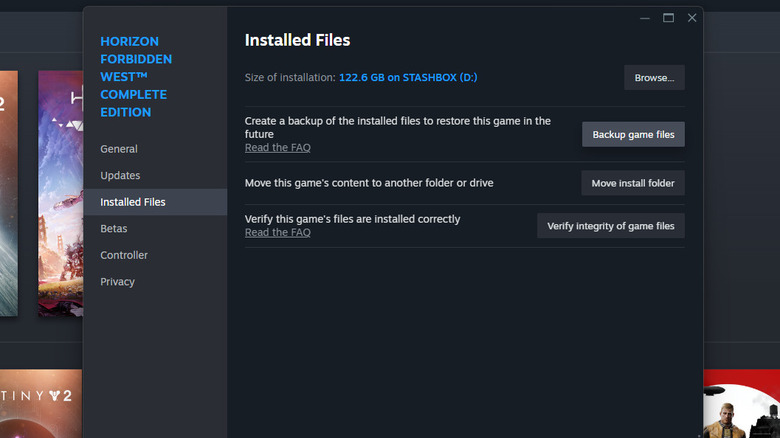Image resolution: width=780 pixels, height=438 pixels.
Task: Click Move install folder button
Action: (632, 183)
